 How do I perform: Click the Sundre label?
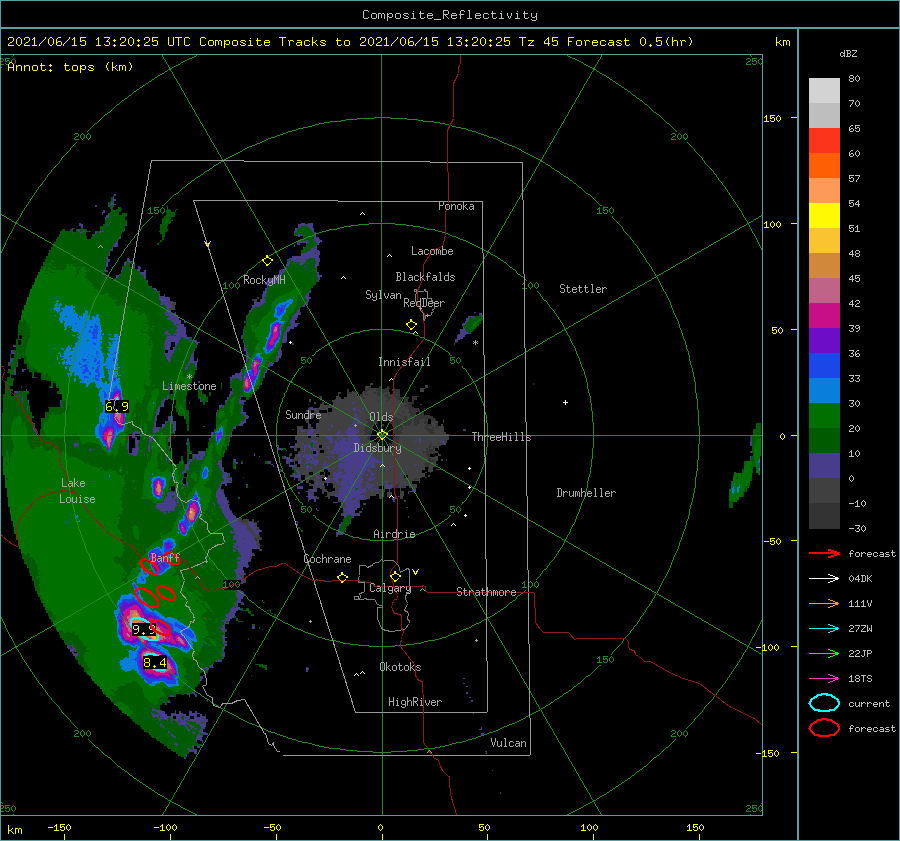point(303,414)
